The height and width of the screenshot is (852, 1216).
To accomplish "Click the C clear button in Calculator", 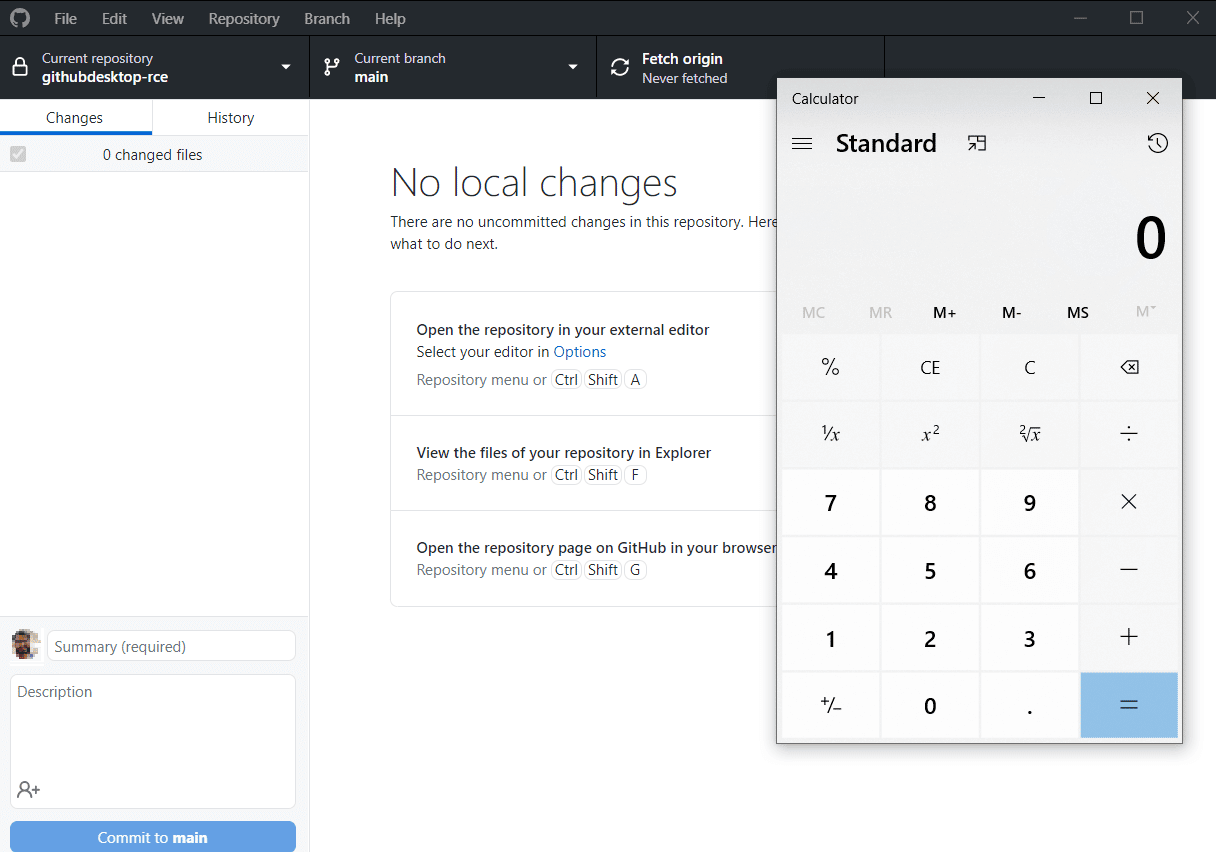I will pyautogui.click(x=1030, y=367).
